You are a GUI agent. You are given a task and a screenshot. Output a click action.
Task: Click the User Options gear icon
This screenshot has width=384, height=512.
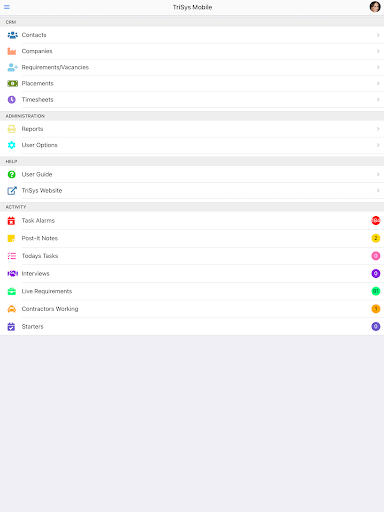point(12,145)
